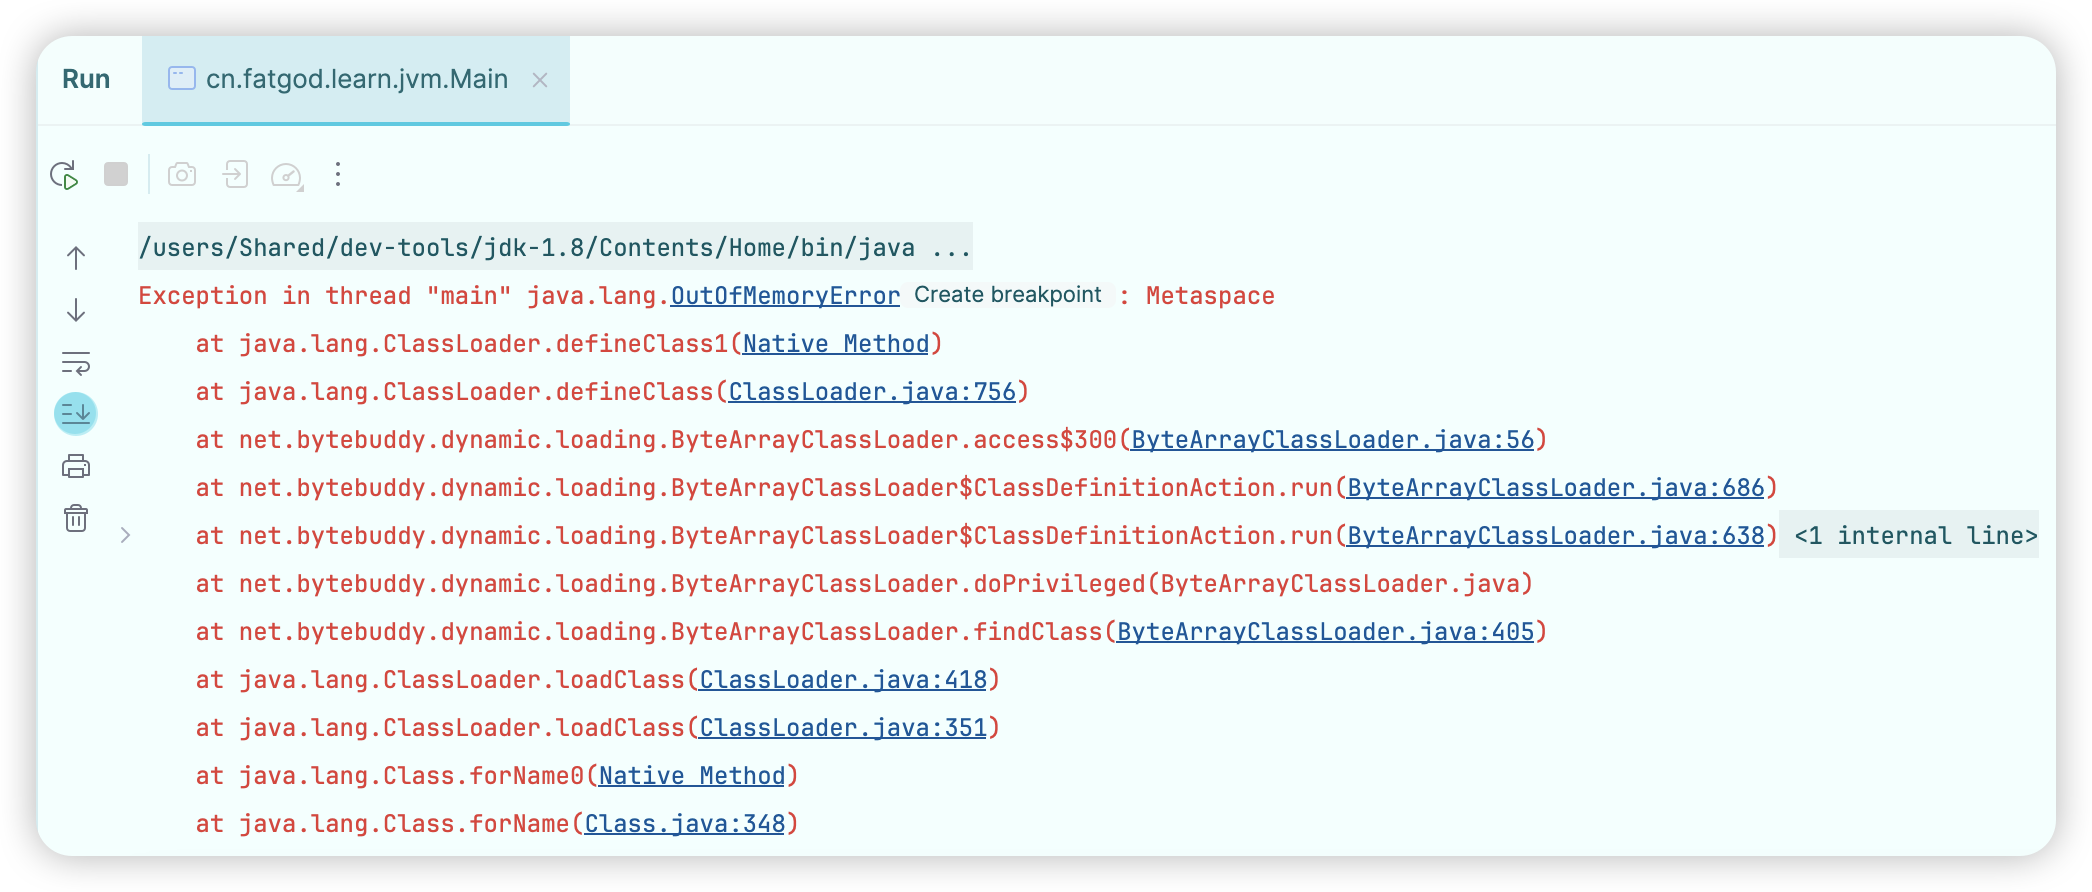Click the exit/restore layout icon
Image resolution: width=2092 pixels, height=892 pixels.
pyautogui.click(x=235, y=175)
